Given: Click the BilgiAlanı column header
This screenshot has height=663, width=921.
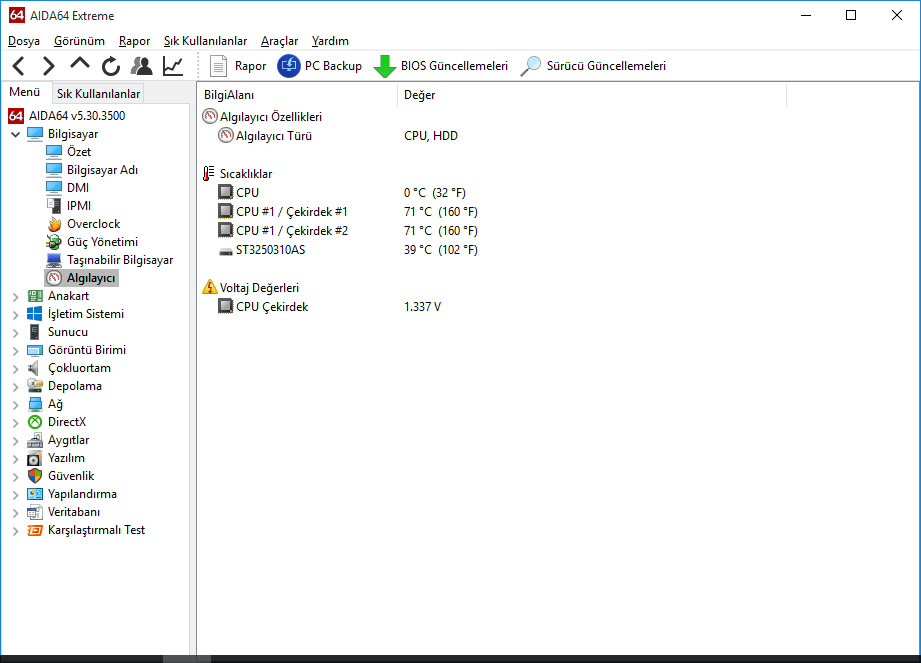Looking at the screenshot, I should point(298,95).
